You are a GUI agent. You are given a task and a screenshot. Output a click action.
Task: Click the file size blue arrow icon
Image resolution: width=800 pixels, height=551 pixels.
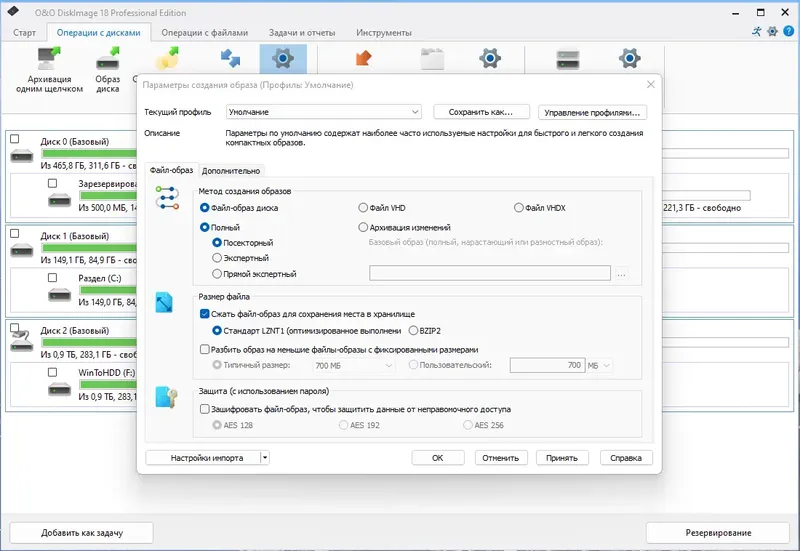tap(164, 303)
